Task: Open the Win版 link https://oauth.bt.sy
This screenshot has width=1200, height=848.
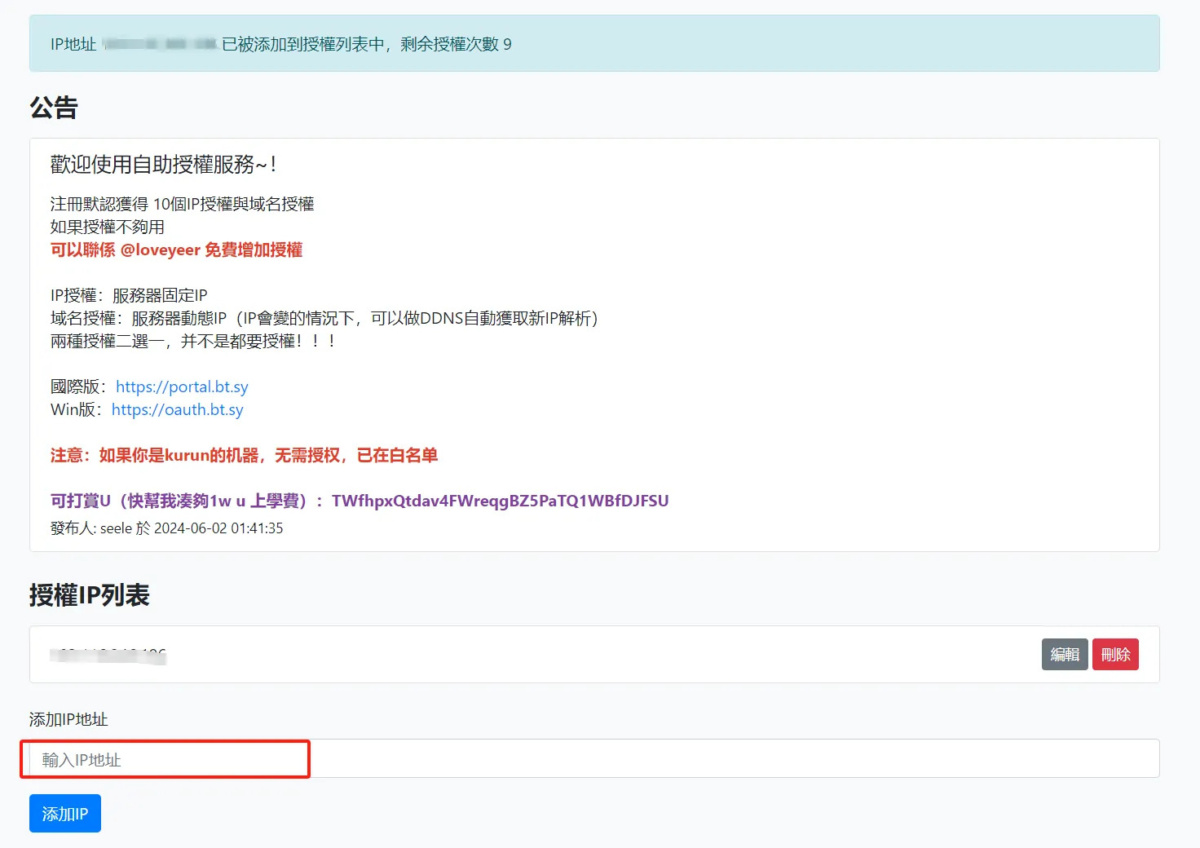Action: pos(178,409)
